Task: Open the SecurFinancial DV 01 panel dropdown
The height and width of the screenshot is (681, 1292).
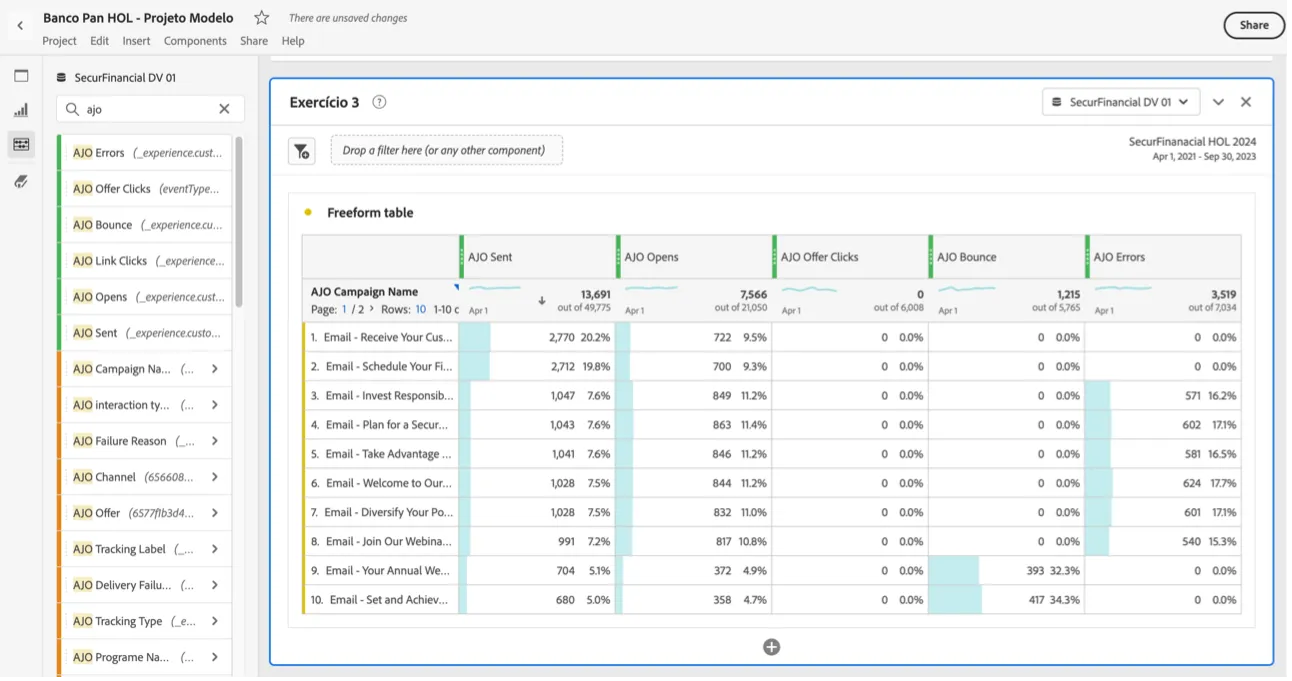Action: (1121, 102)
